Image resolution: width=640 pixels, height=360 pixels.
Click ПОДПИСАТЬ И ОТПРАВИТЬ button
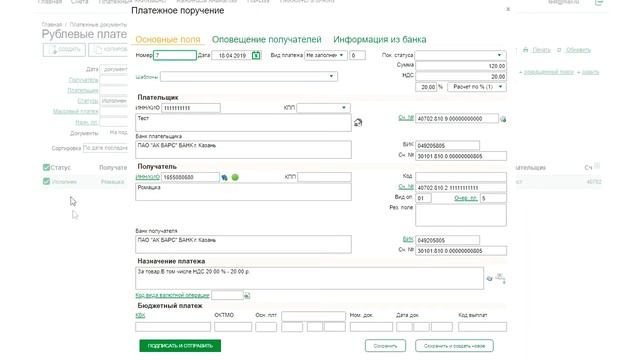pyautogui.click(x=180, y=346)
